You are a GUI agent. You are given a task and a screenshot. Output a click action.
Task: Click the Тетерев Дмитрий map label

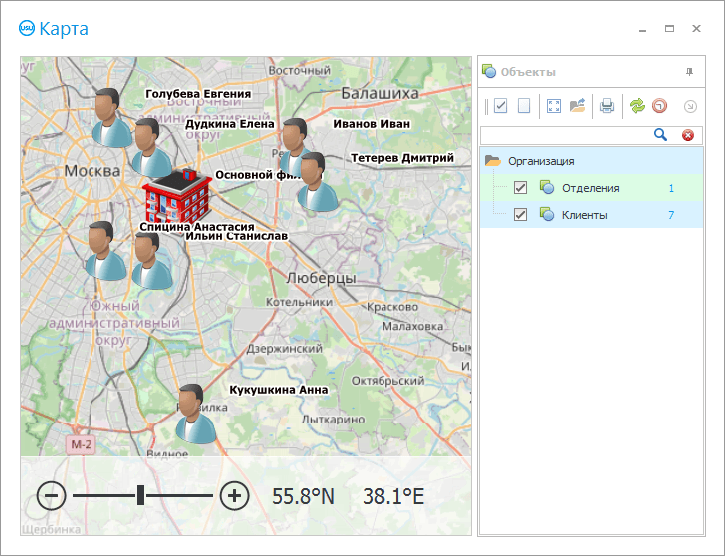402,158
